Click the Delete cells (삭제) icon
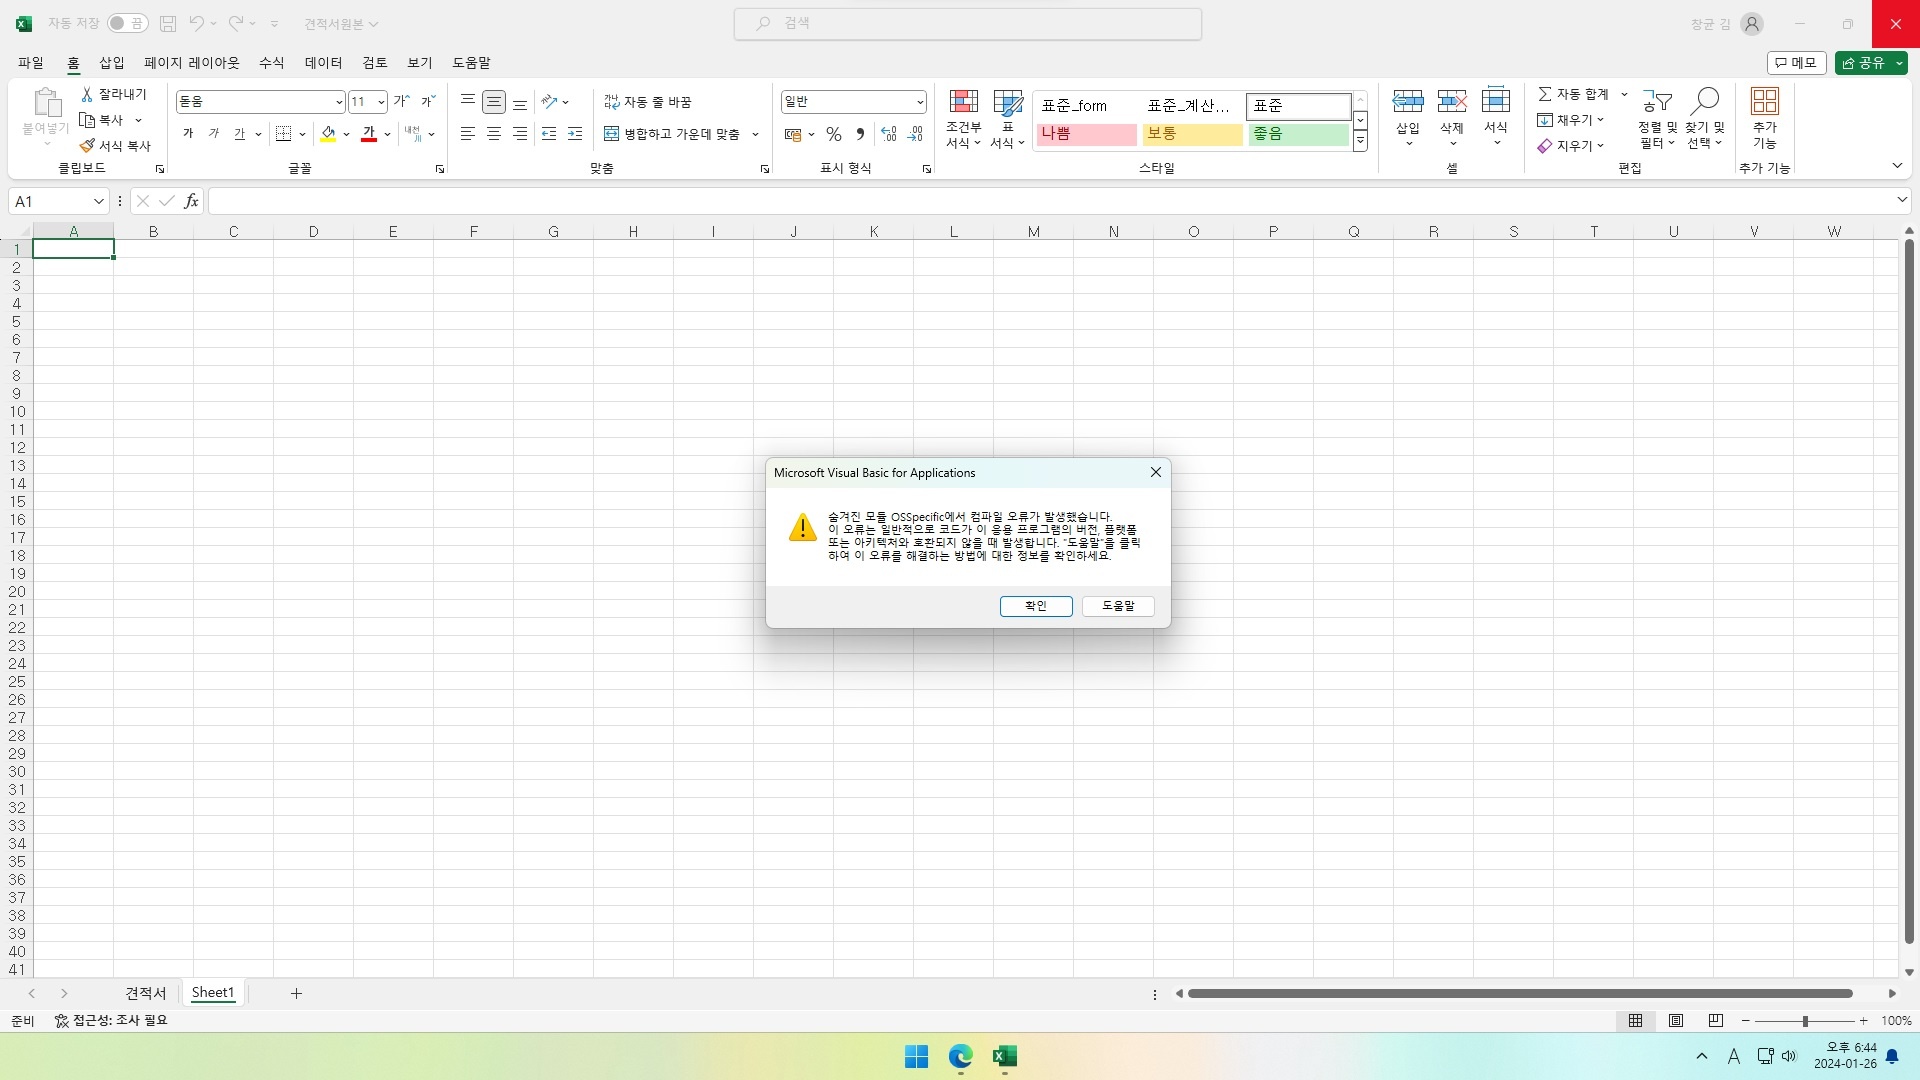1920x1080 pixels. [x=1452, y=101]
